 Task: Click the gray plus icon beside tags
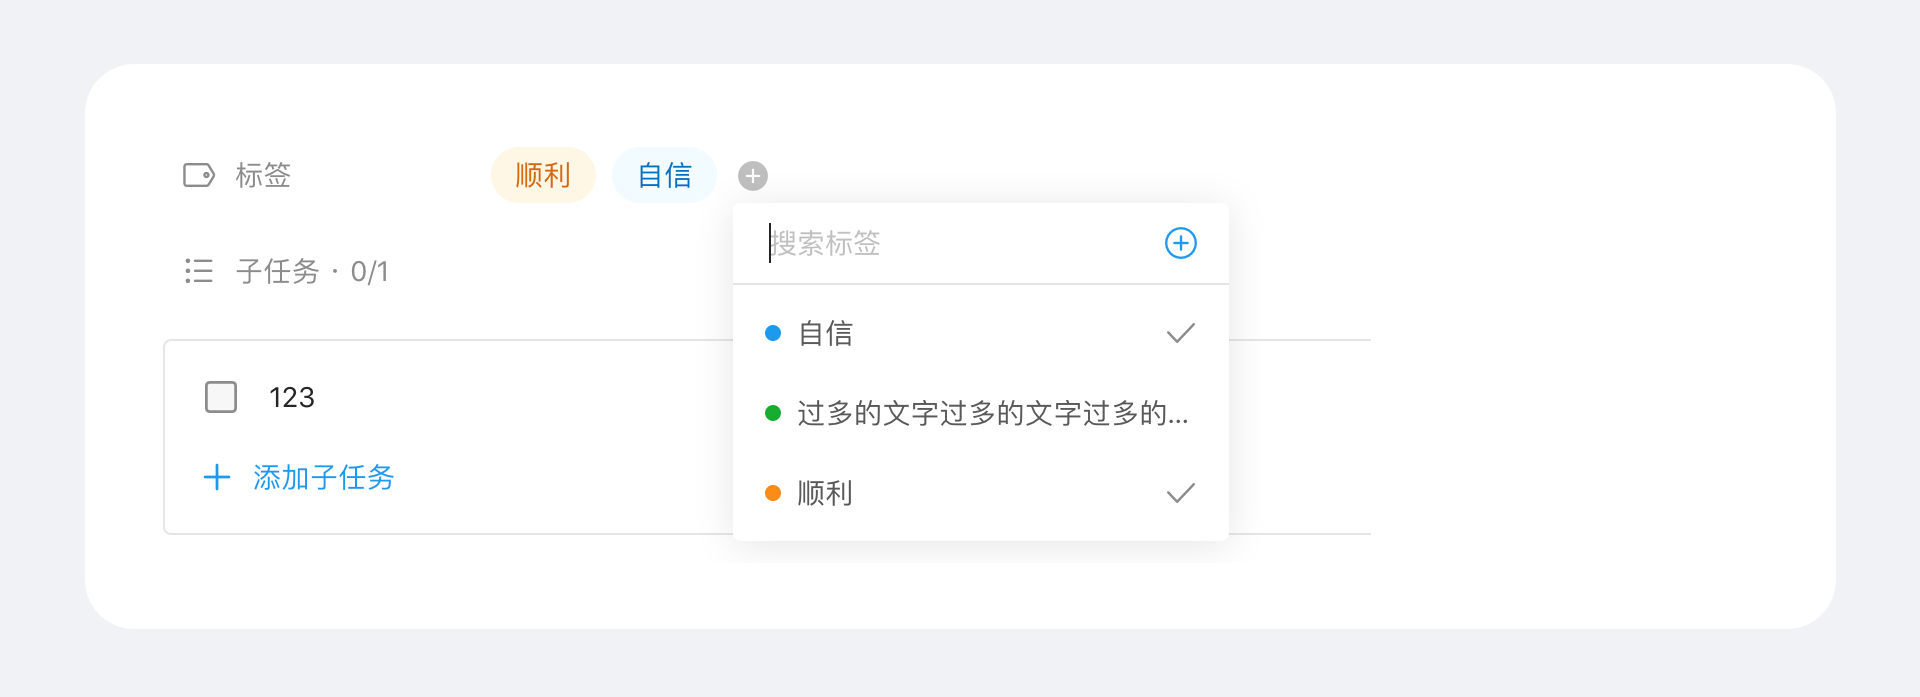pos(753,176)
